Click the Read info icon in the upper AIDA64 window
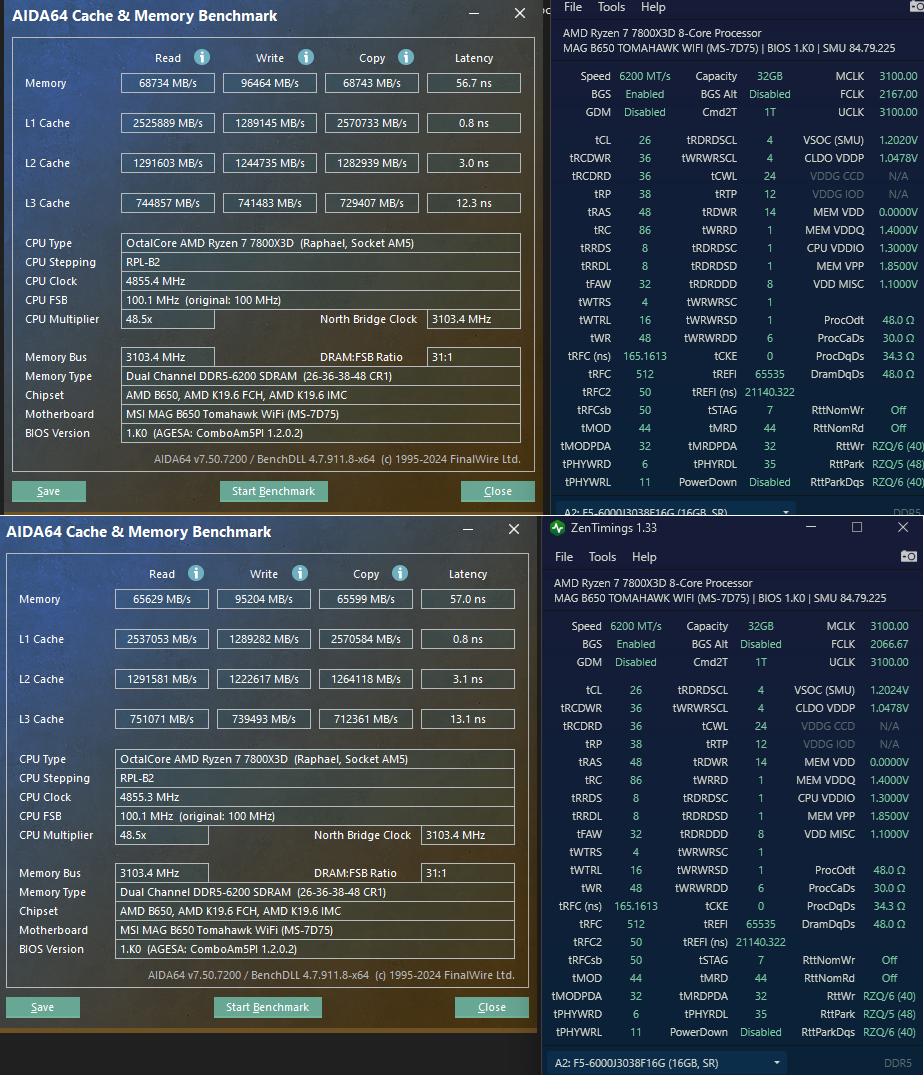Image resolution: width=924 pixels, height=1075 pixels. pos(202,57)
